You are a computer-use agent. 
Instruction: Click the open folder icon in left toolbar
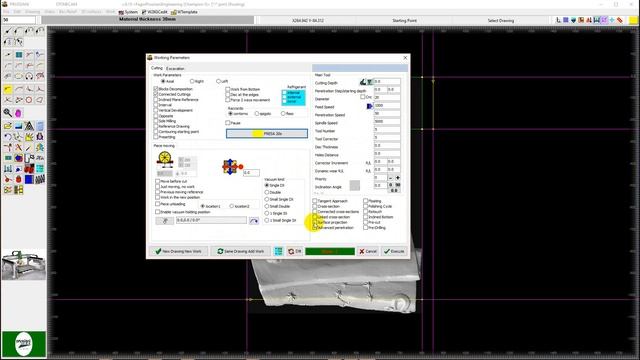click(x=8, y=126)
